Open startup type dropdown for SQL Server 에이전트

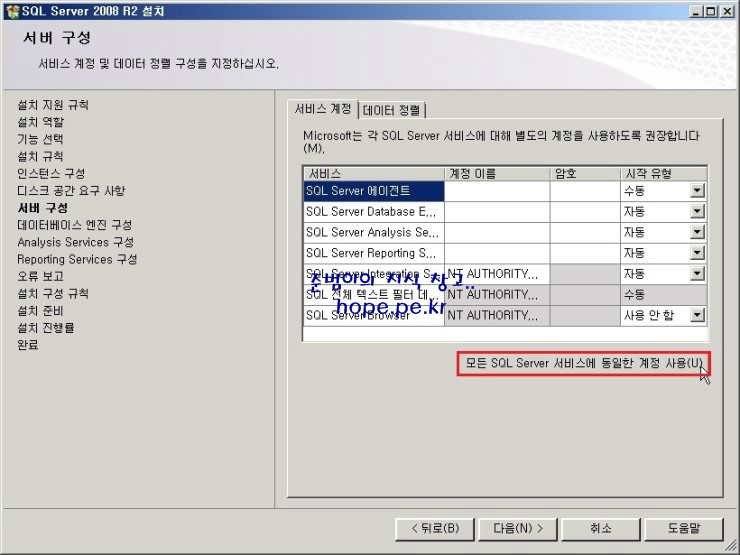coord(697,191)
